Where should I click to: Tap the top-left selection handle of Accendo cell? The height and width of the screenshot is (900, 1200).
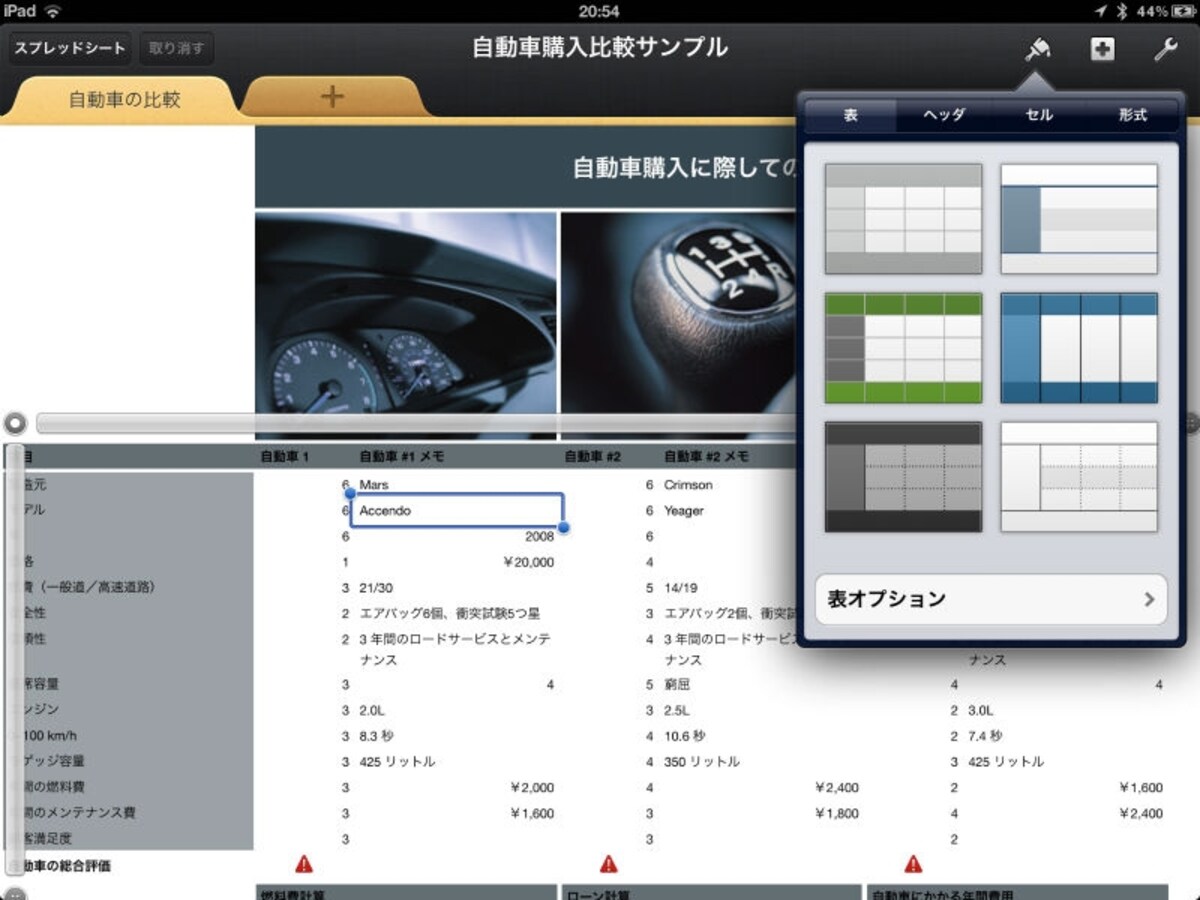click(351, 494)
